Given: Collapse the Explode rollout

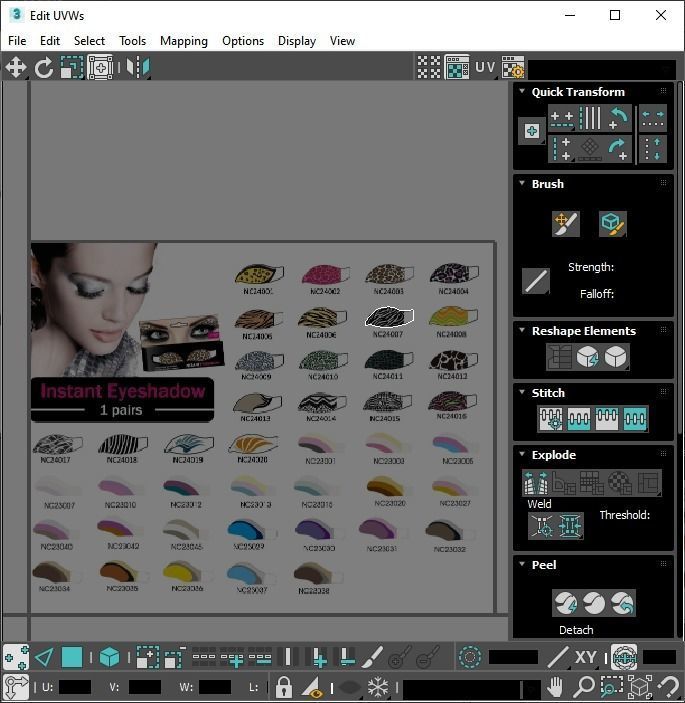Looking at the screenshot, I should tap(522, 454).
